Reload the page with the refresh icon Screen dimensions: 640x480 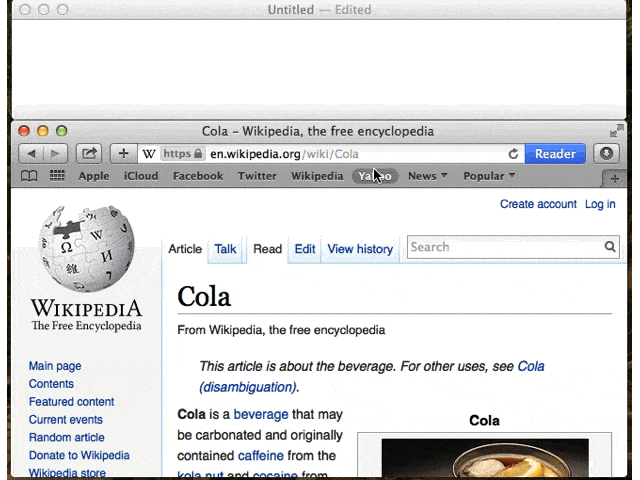pyautogui.click(x=513, y=154)
